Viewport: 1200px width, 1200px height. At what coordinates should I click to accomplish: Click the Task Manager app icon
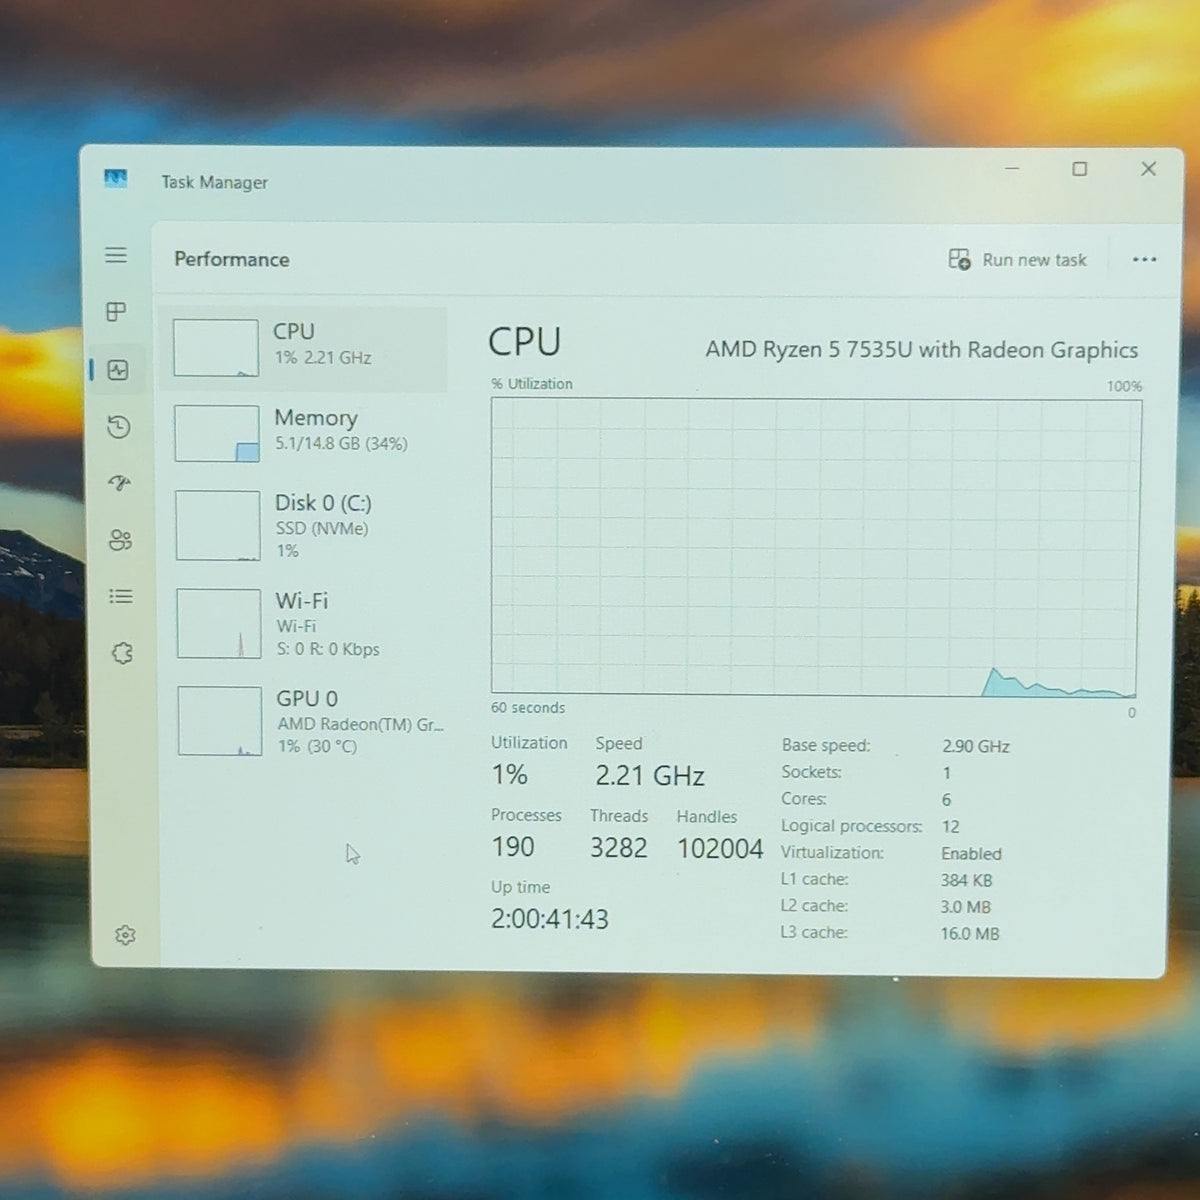pos(116,179)
